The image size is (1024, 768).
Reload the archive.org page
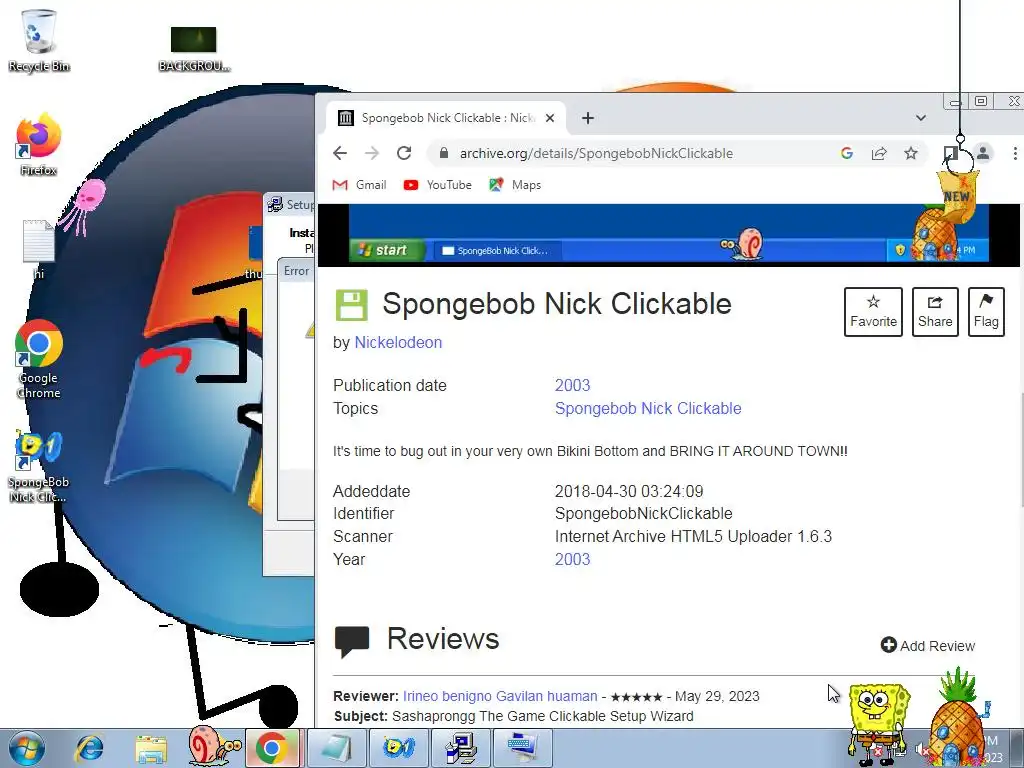(x=404, y=153)
